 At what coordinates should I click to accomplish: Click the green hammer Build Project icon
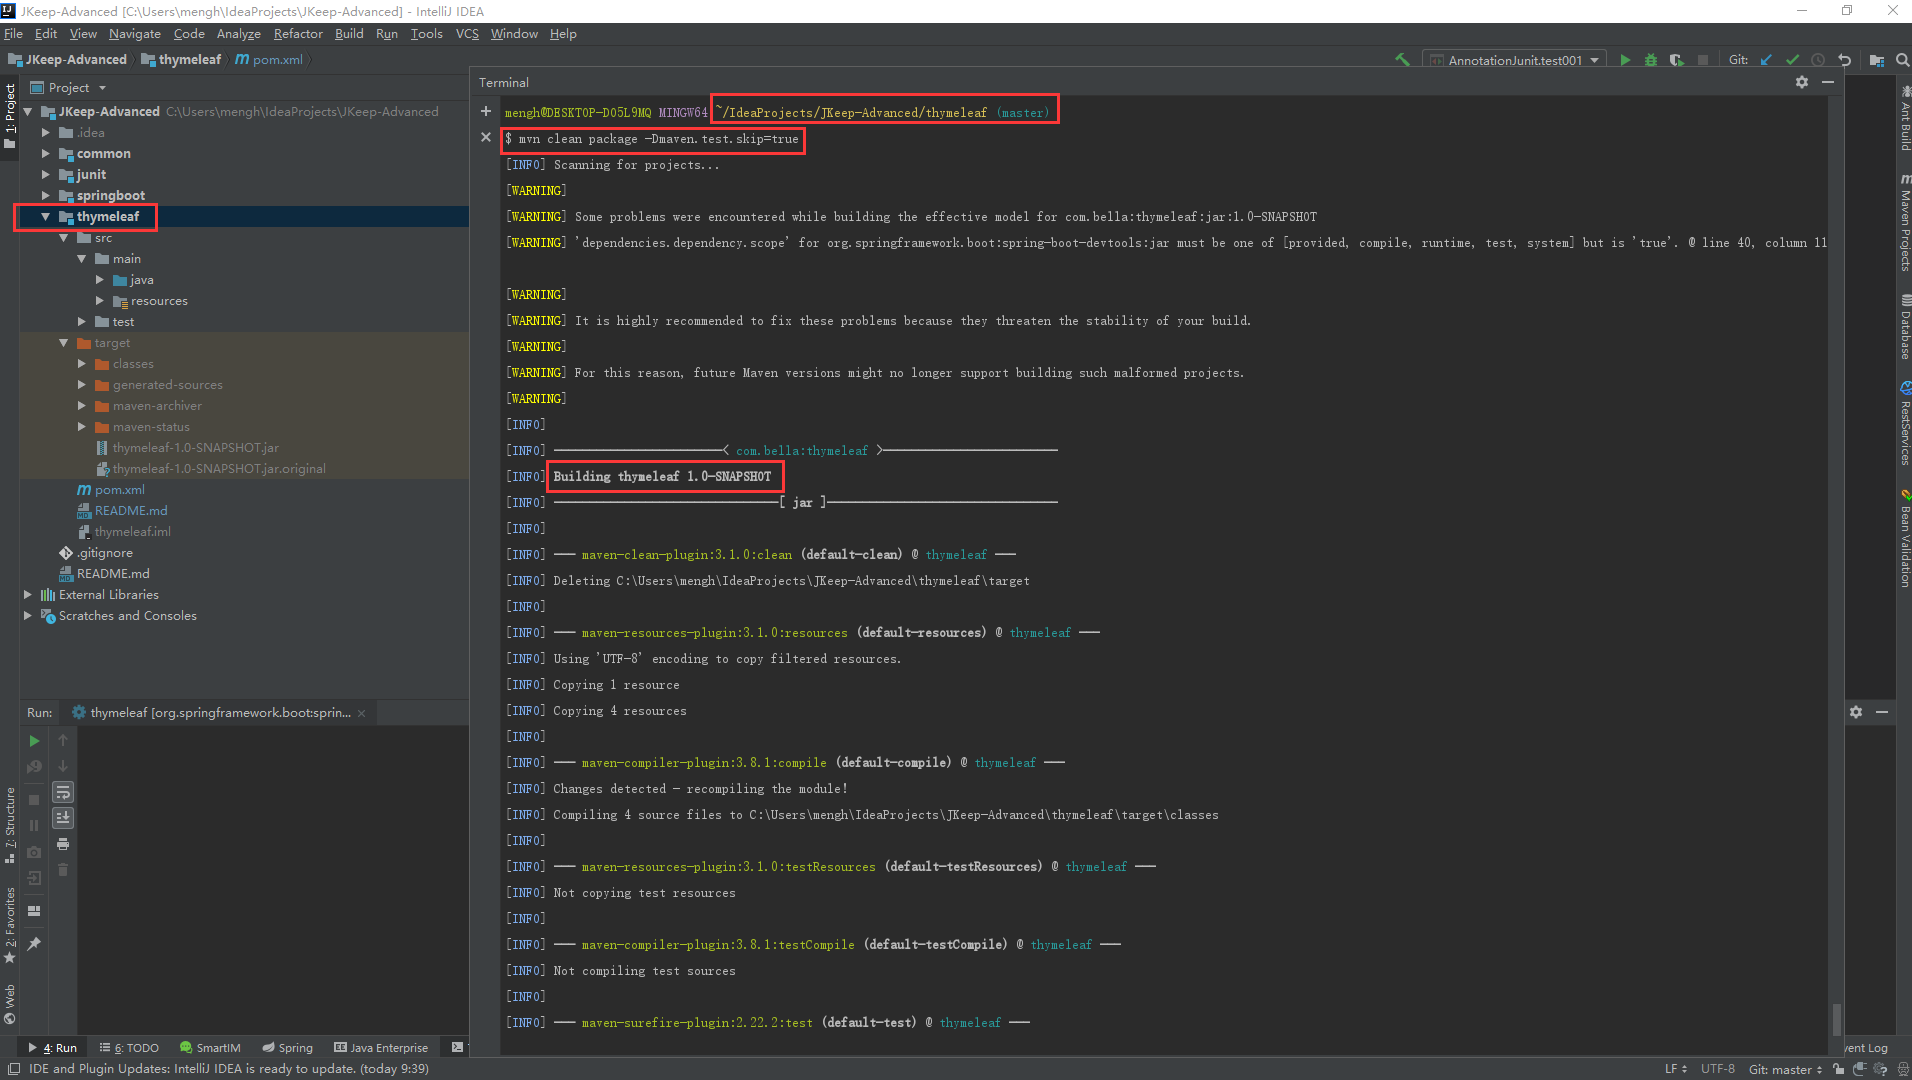pyautogui.click(x=1402, y=60)
